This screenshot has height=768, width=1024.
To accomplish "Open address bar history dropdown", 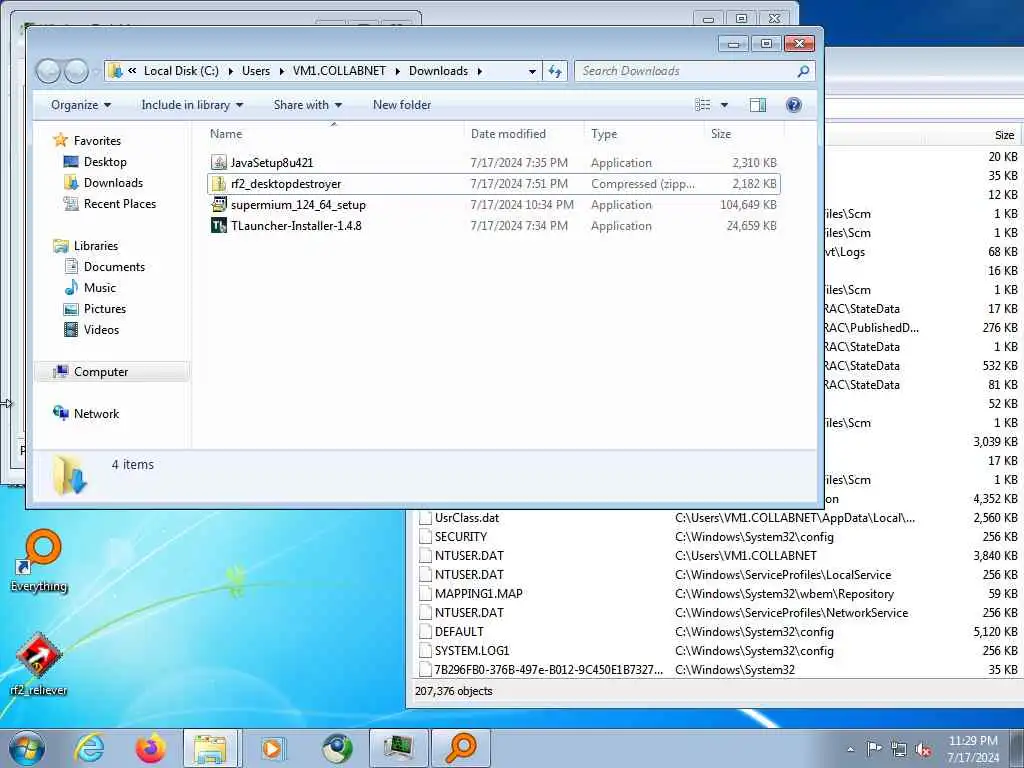I will 532,71.
